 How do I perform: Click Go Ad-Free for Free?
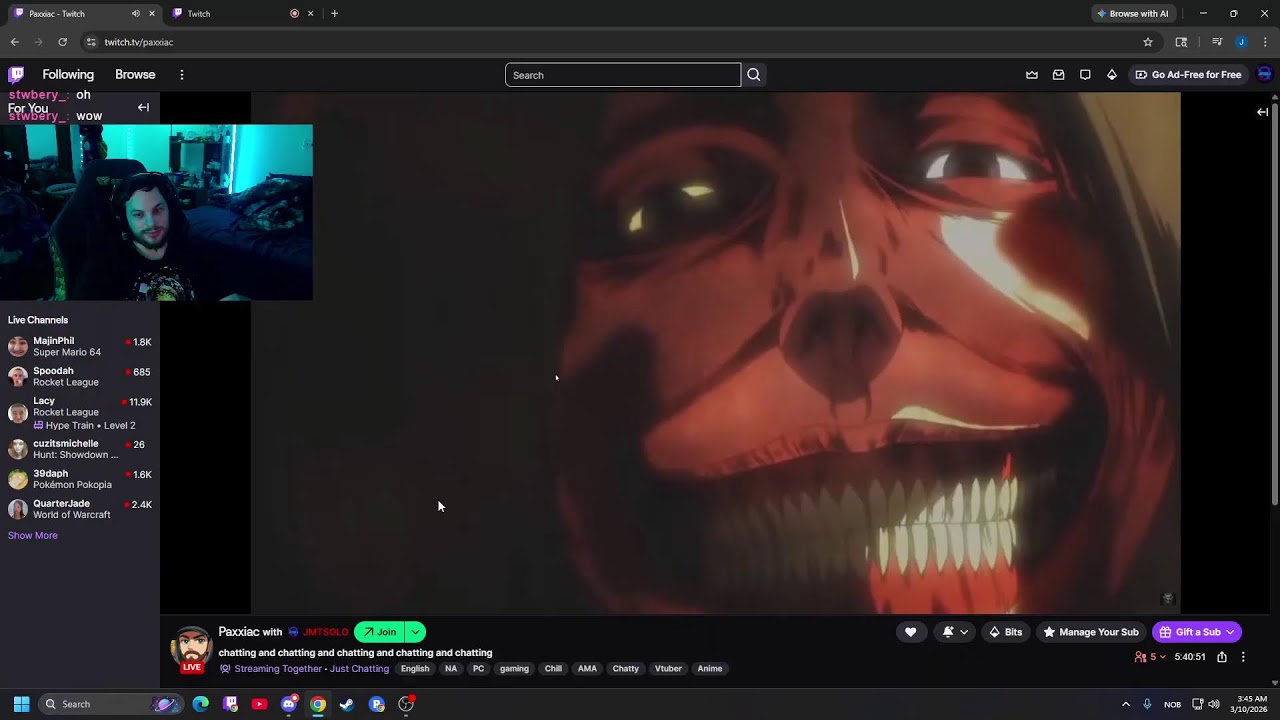(1188, 75)
